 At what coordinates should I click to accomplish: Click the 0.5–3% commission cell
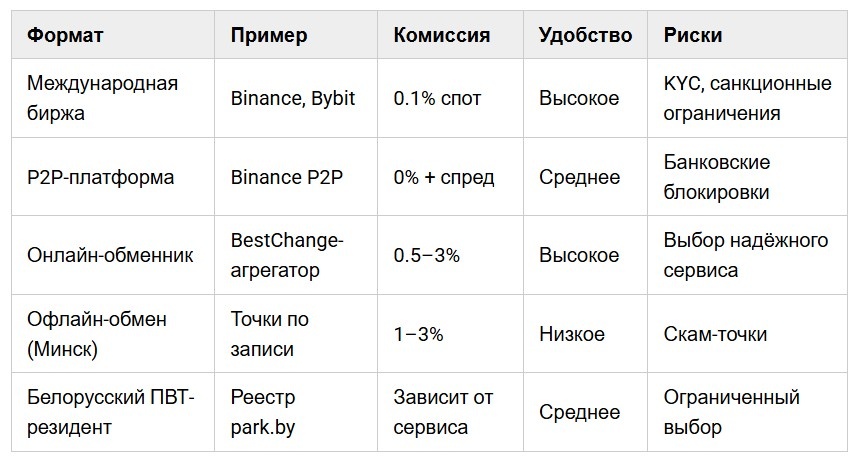tap(450, 255)
